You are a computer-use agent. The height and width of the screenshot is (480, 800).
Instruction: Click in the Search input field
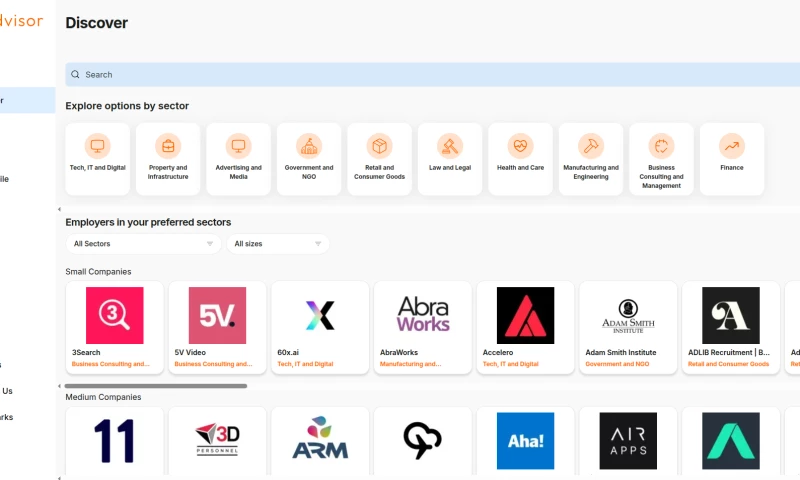click(x=433, y=74)
